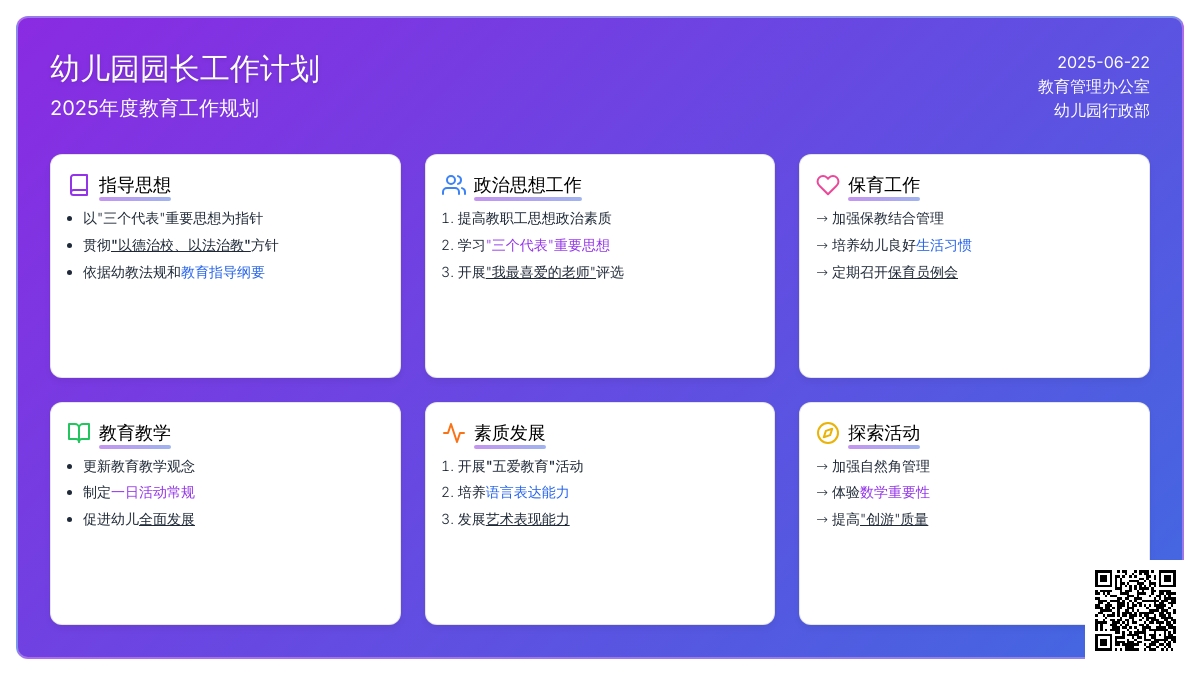Click list item 开展"五爱教育"活动
Screen dimensions: 1200x675
click(521, 466)
